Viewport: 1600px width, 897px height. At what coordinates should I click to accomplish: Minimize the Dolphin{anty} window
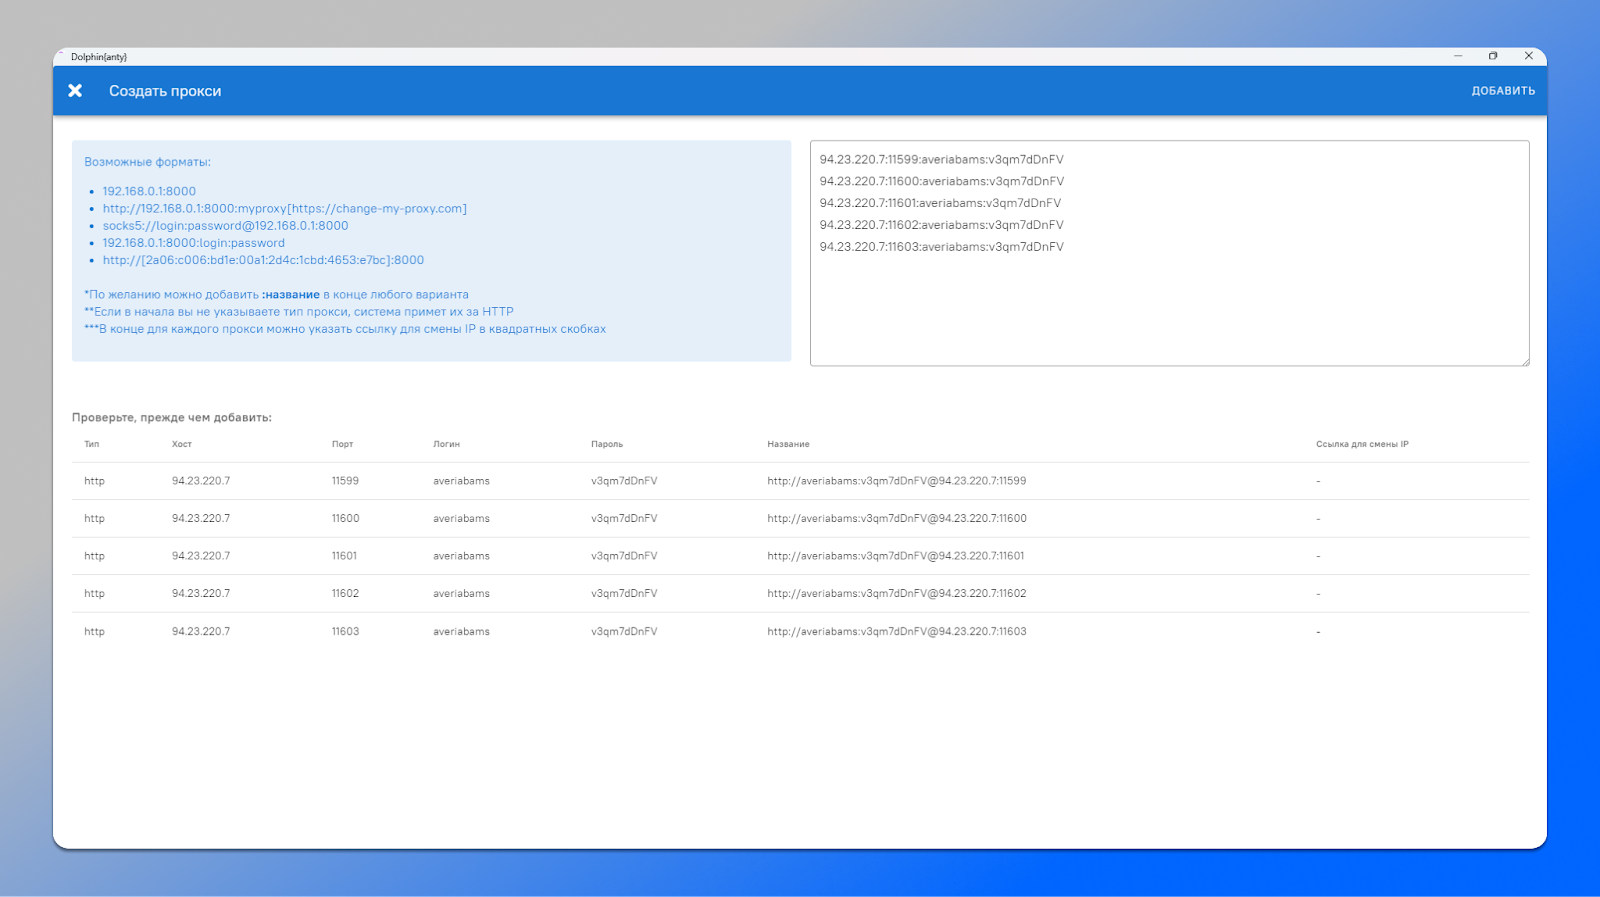pyautogui.click(x=1458, y=56)
